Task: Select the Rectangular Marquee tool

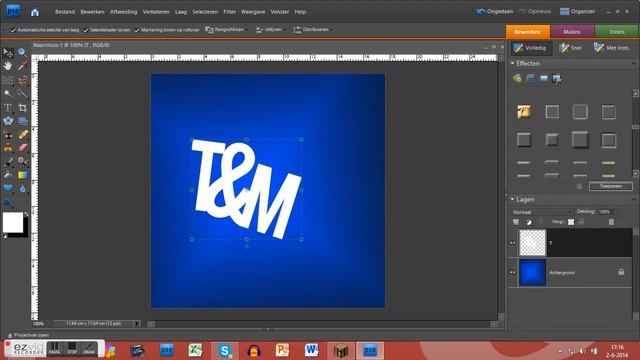Action: [8, 80]
